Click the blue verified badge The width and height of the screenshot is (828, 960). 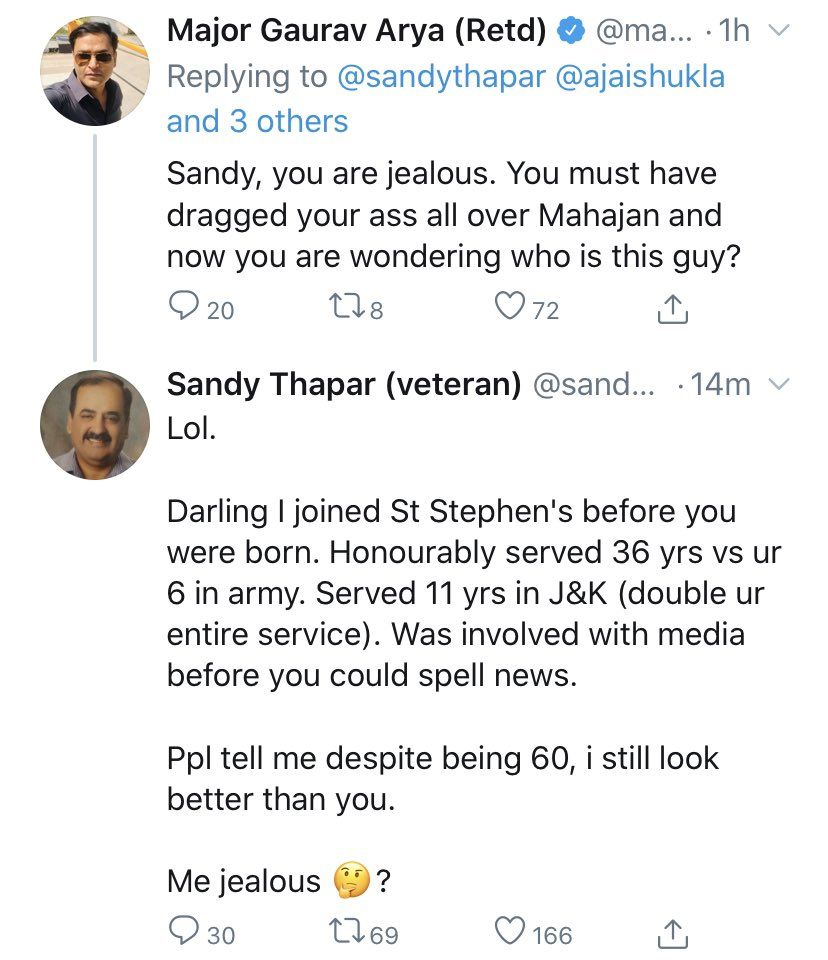click(570, 32)
